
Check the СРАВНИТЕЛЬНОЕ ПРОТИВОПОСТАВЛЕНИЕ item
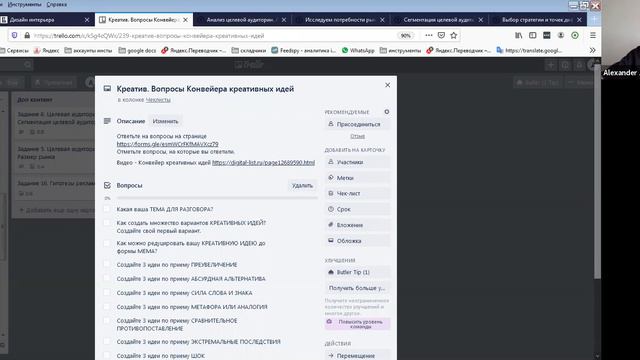click(107, 321)
